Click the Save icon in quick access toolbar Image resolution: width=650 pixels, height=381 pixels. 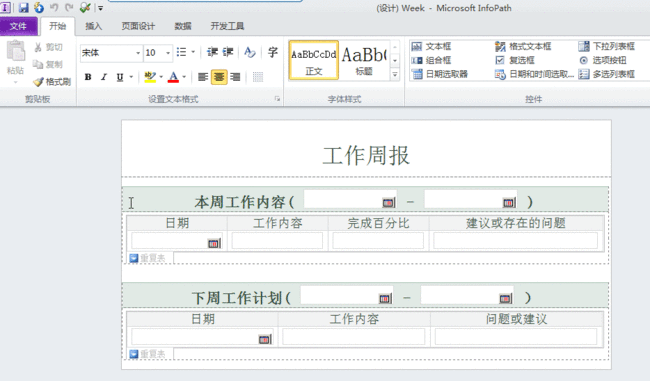[24, 7]
